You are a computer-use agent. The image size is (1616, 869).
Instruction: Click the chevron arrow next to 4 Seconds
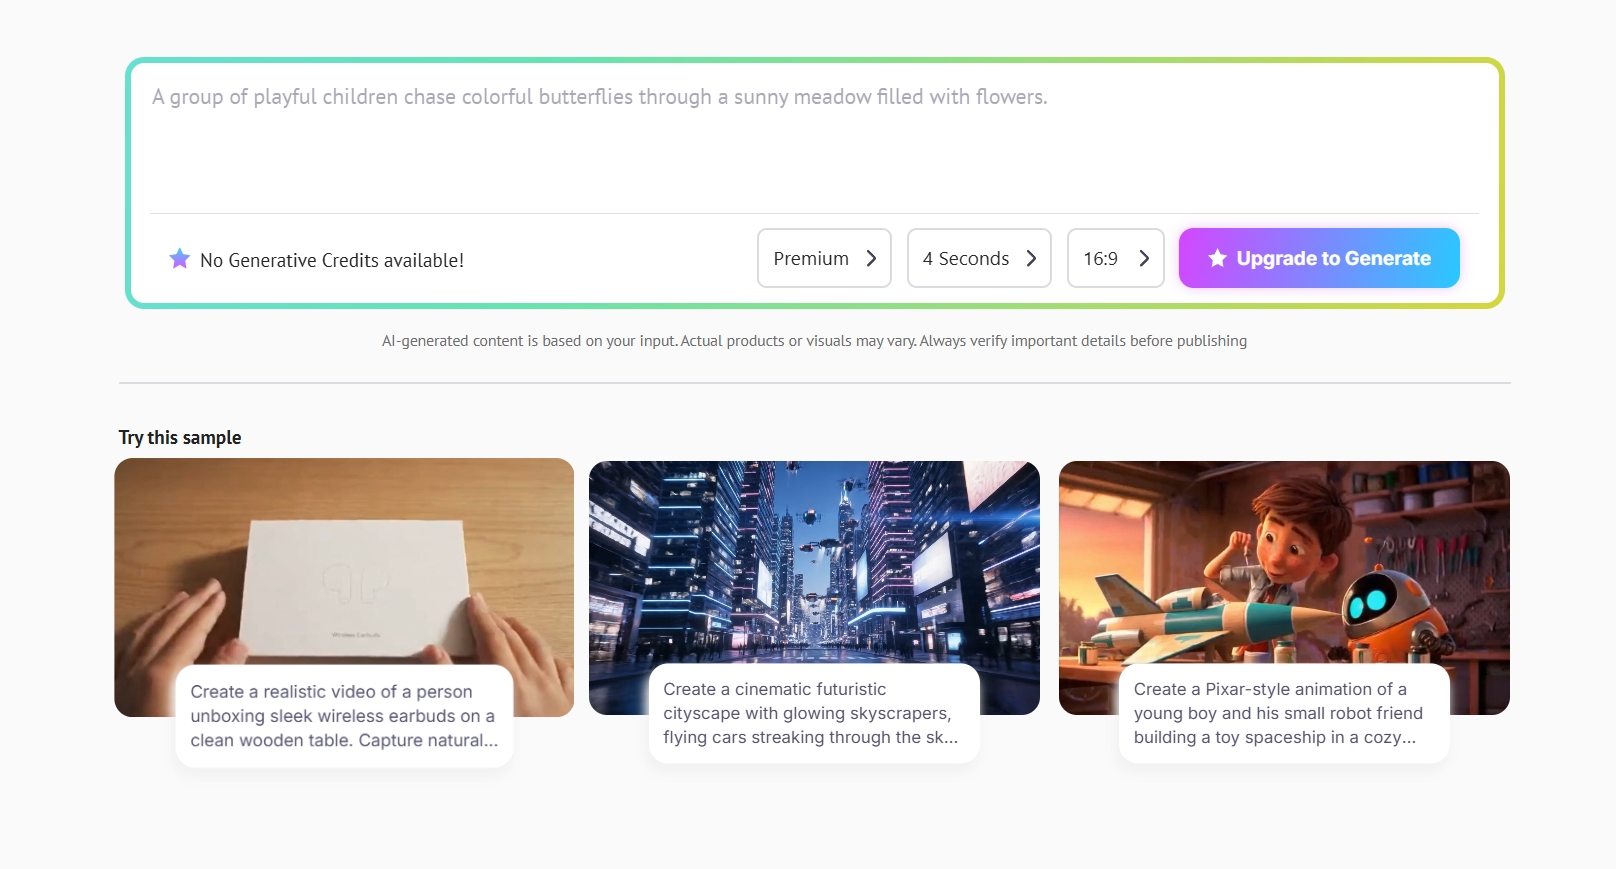click(x=1031, y=258)
